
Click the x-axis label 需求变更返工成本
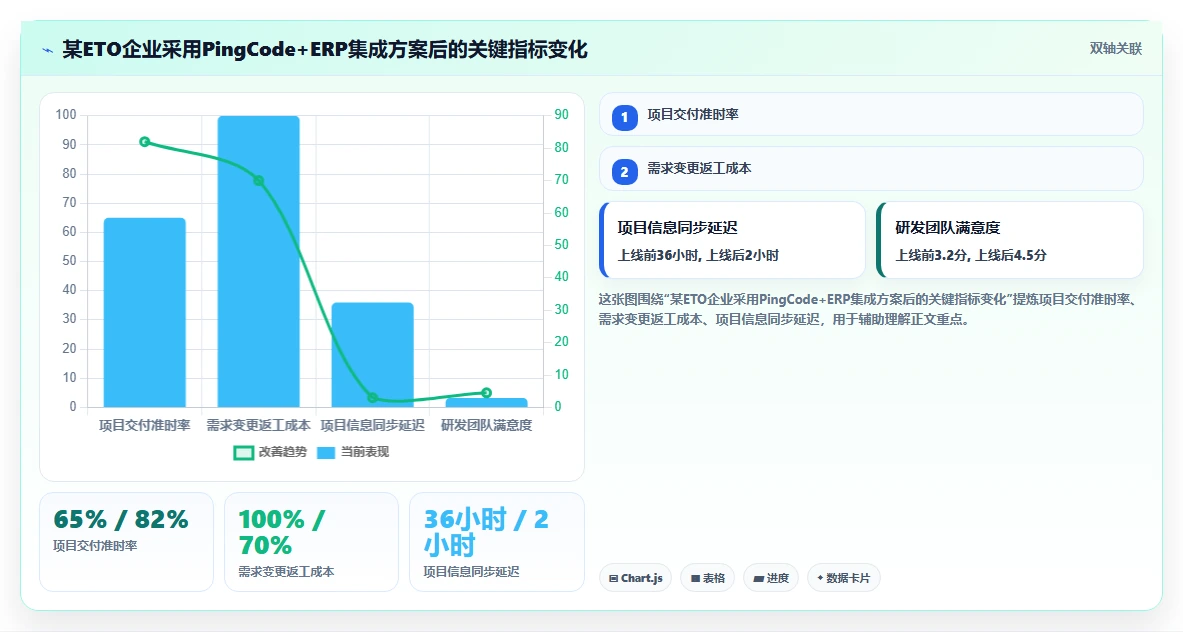click(x=259, y=425)
